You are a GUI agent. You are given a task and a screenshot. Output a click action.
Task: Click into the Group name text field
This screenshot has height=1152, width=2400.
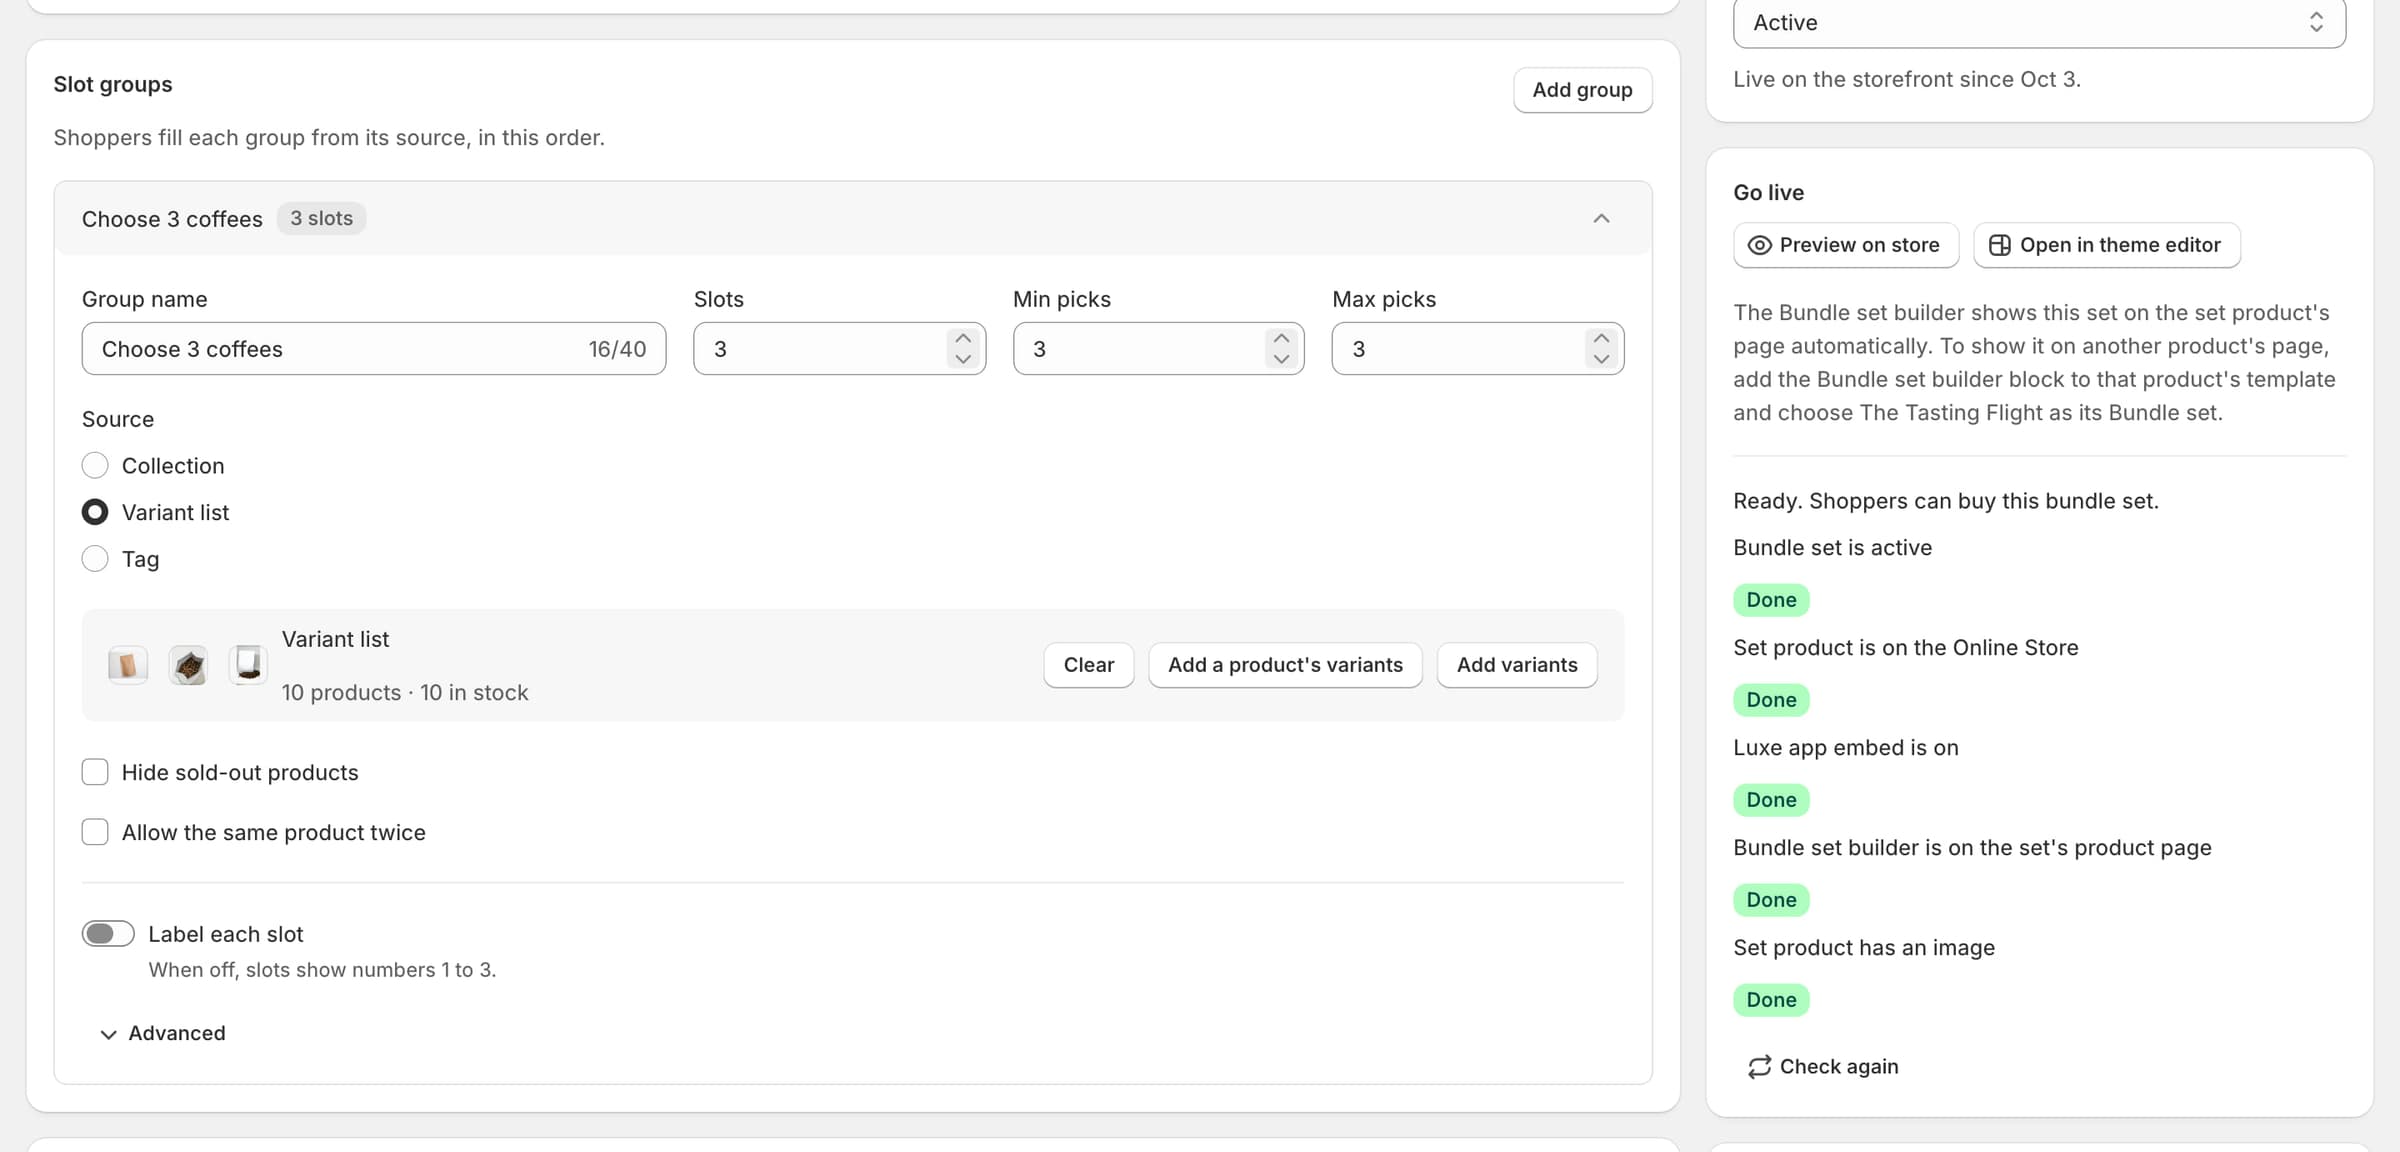[374, 349]
